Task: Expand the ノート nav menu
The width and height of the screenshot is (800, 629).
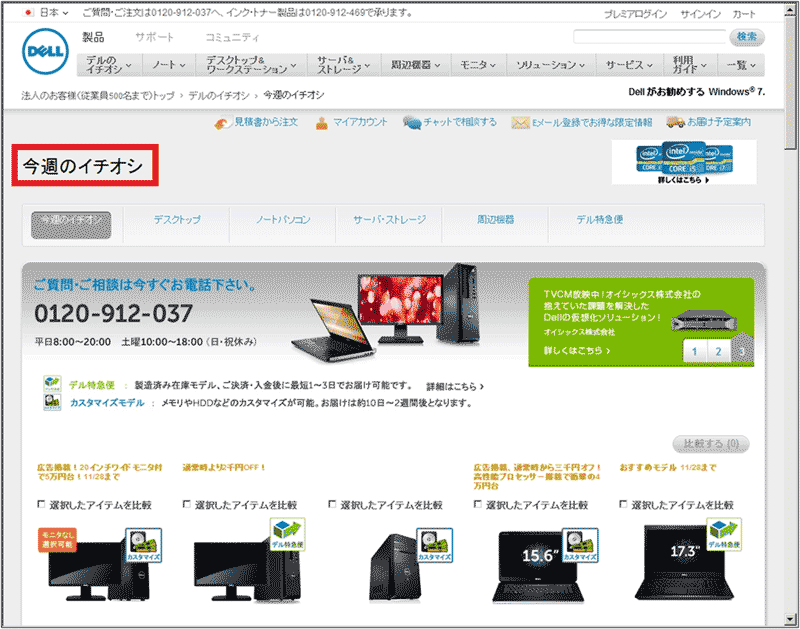Action: pos(168,65)
